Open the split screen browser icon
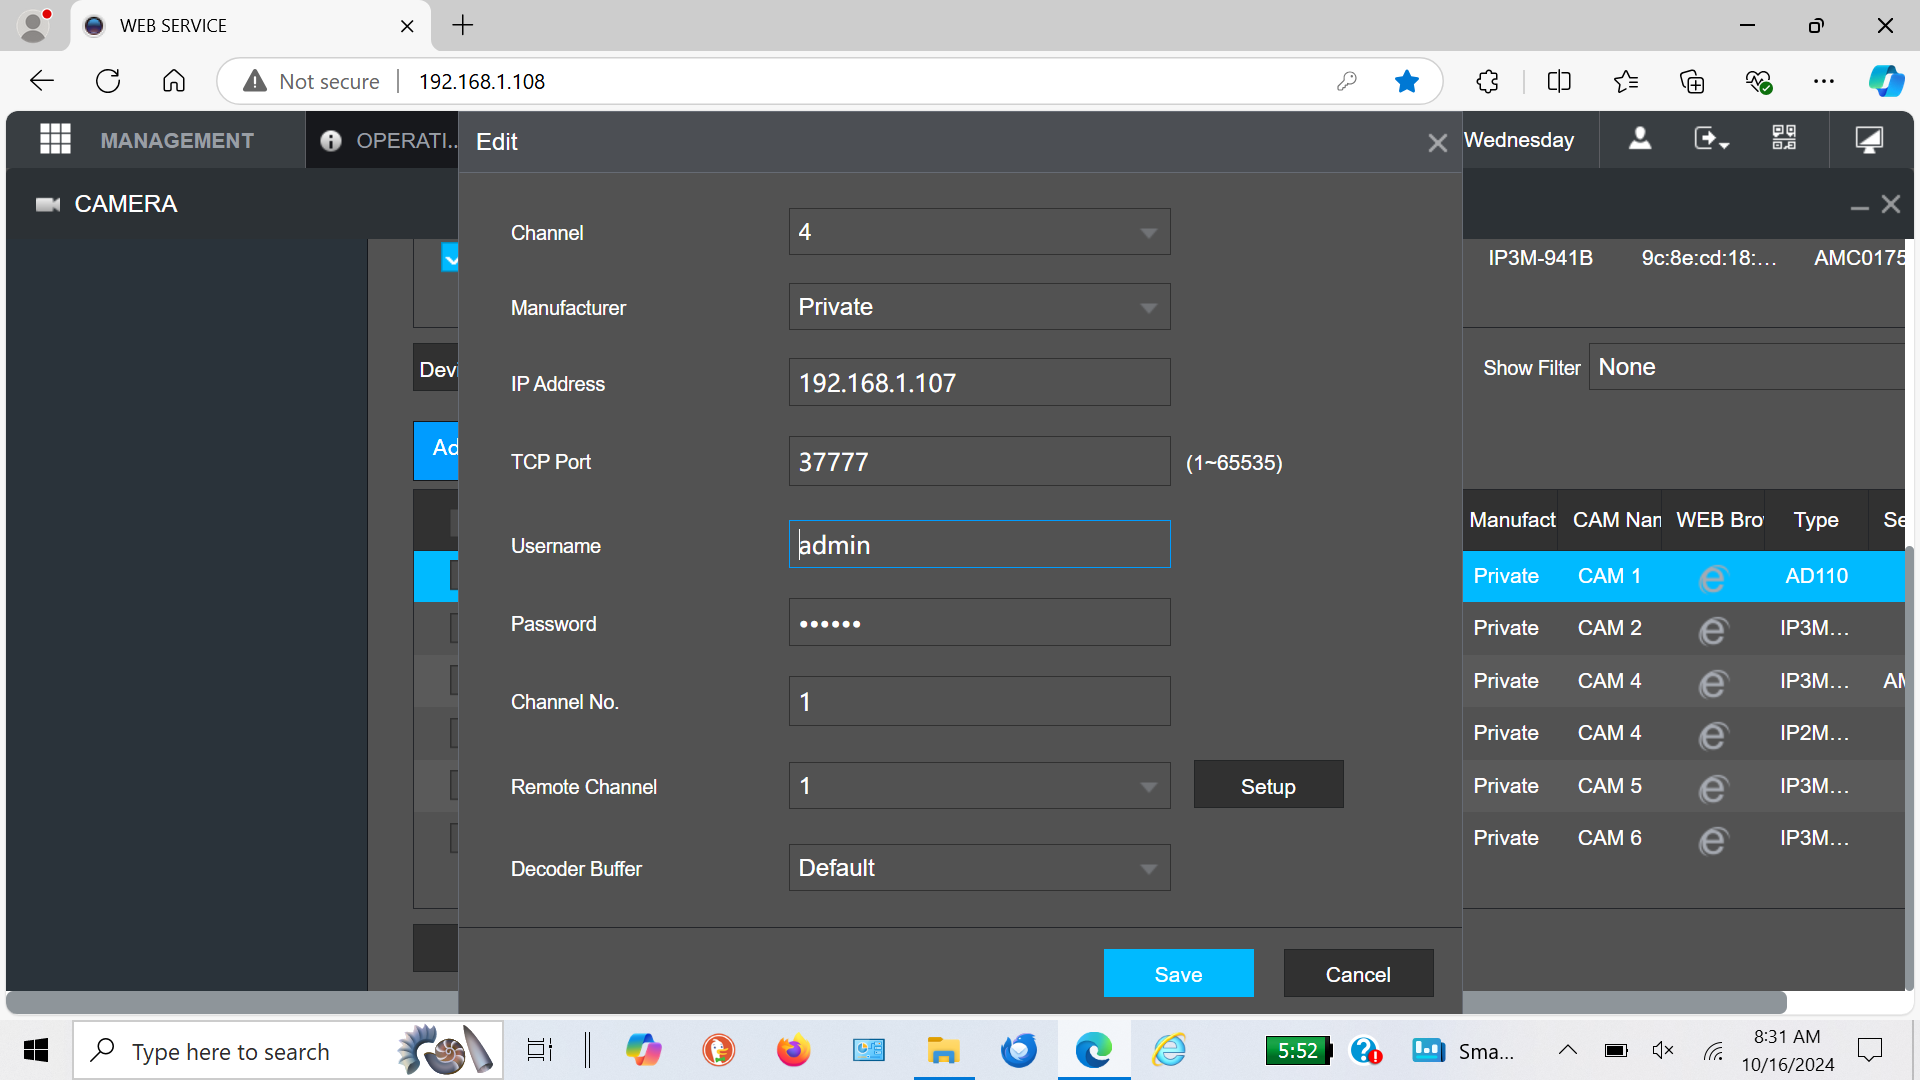The height and width of the screenshot is (1080, 1920). click(1559, 81)
